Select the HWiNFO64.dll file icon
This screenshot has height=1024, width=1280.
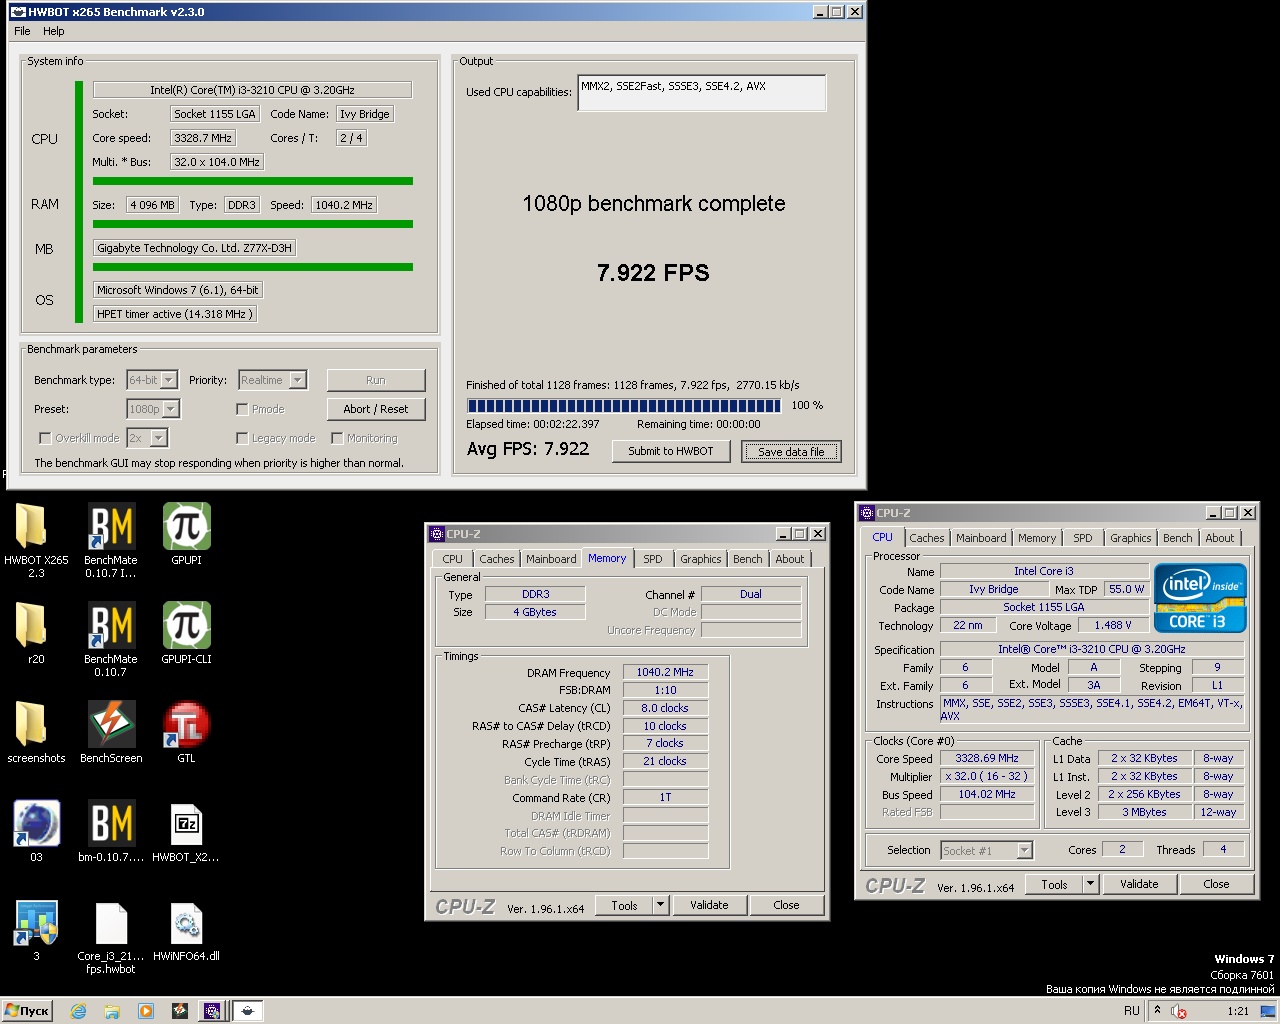tap(186, 930)
